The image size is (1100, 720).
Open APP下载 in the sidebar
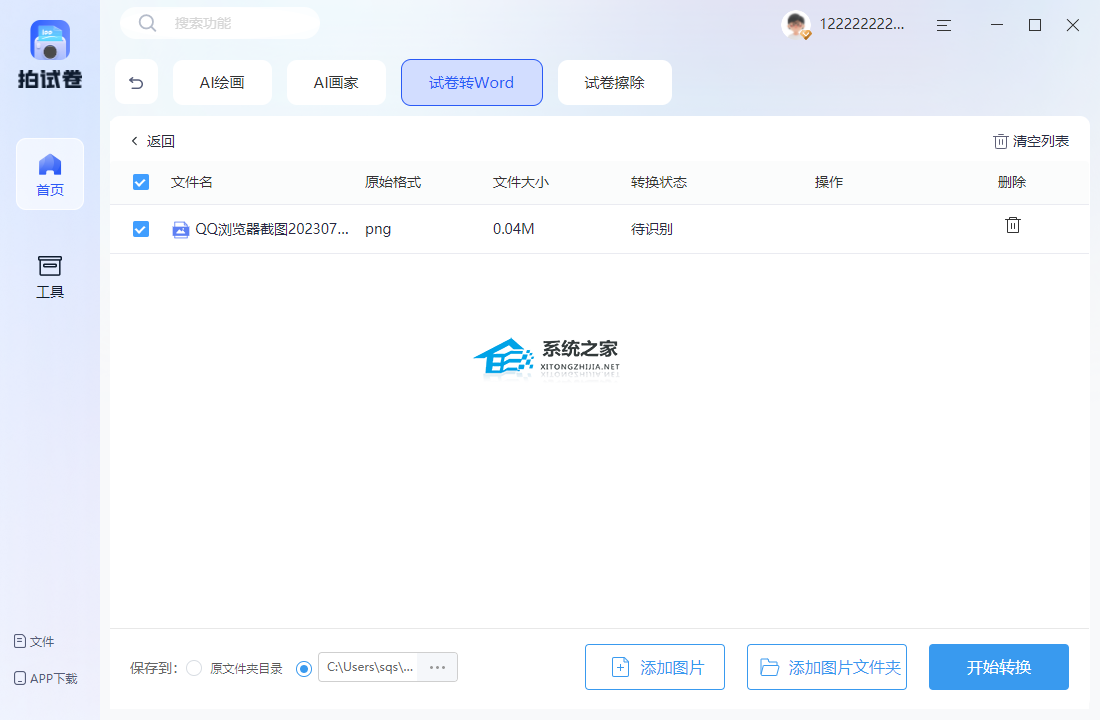click(45, 678)
